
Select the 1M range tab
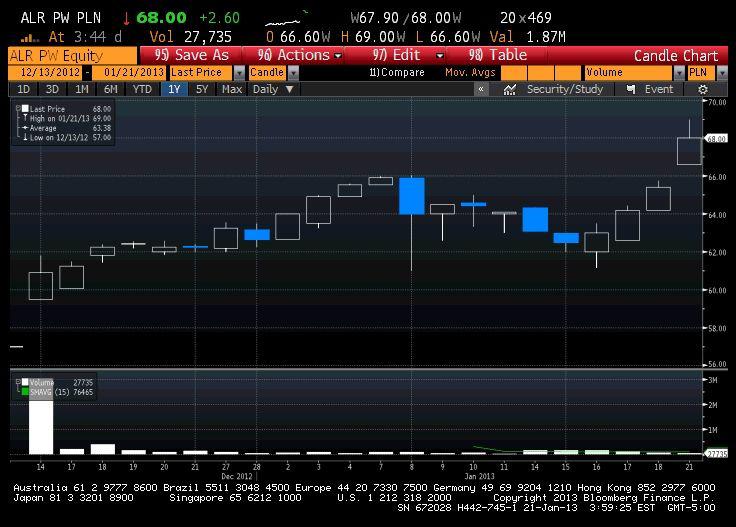tap(82, 89)
